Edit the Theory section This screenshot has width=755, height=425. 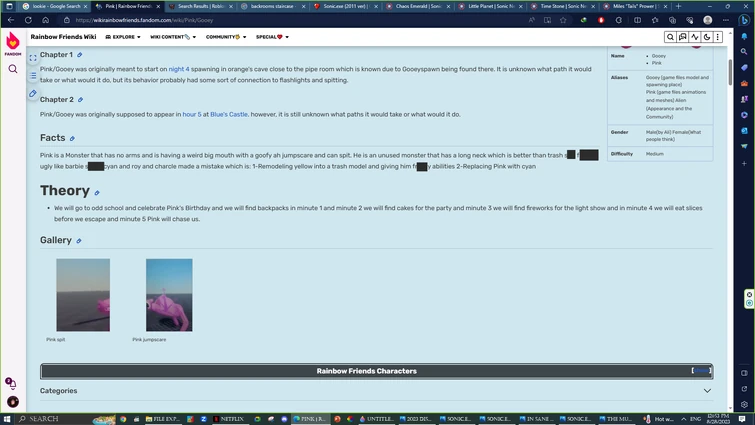[x=97, y=193]
